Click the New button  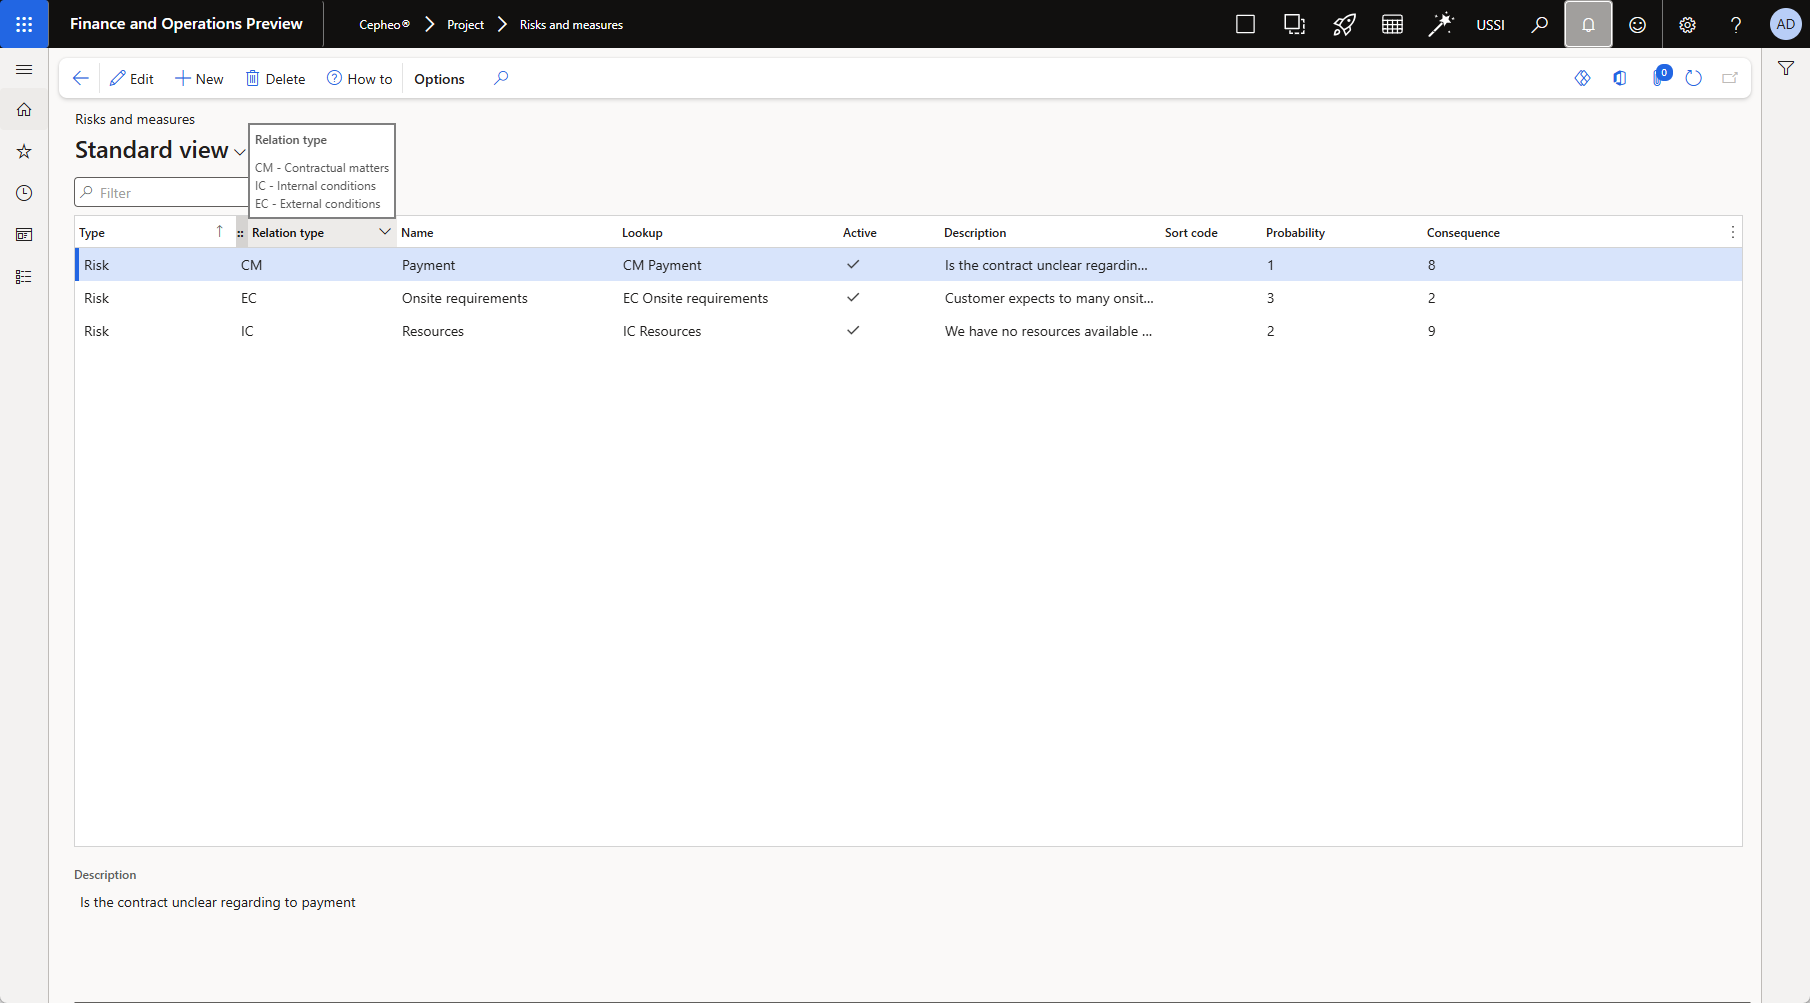point(199,79)
